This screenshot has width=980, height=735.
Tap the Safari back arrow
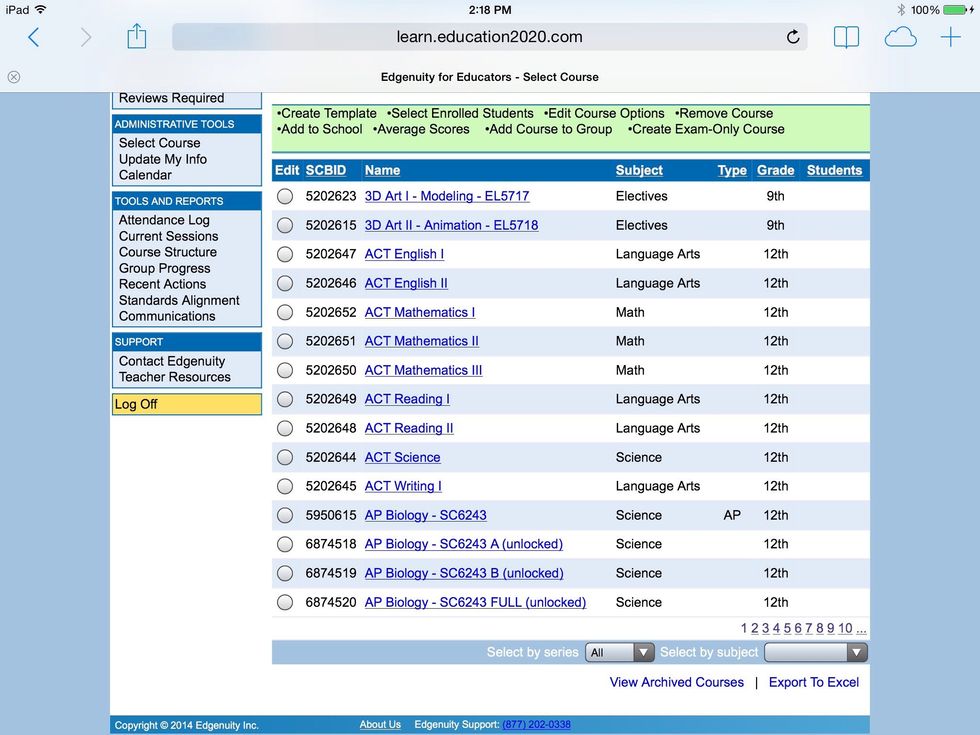pos(34,37)
